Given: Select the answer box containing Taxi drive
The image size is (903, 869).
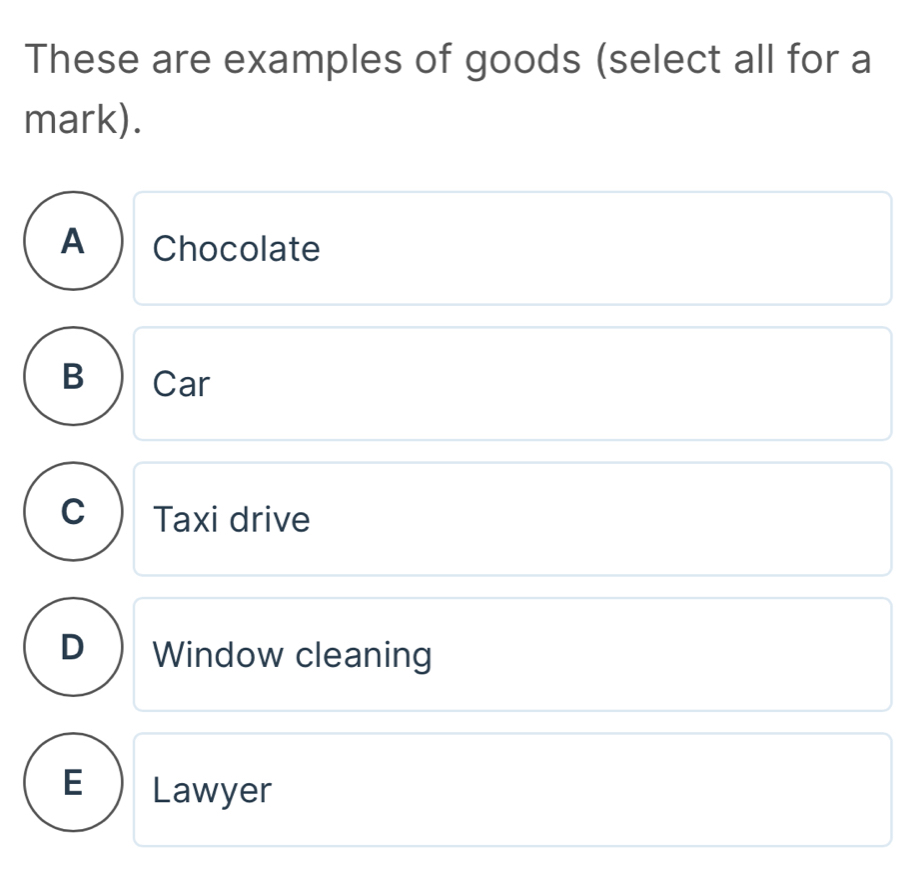Looking at the screenshot, I should tap(512, 518).
